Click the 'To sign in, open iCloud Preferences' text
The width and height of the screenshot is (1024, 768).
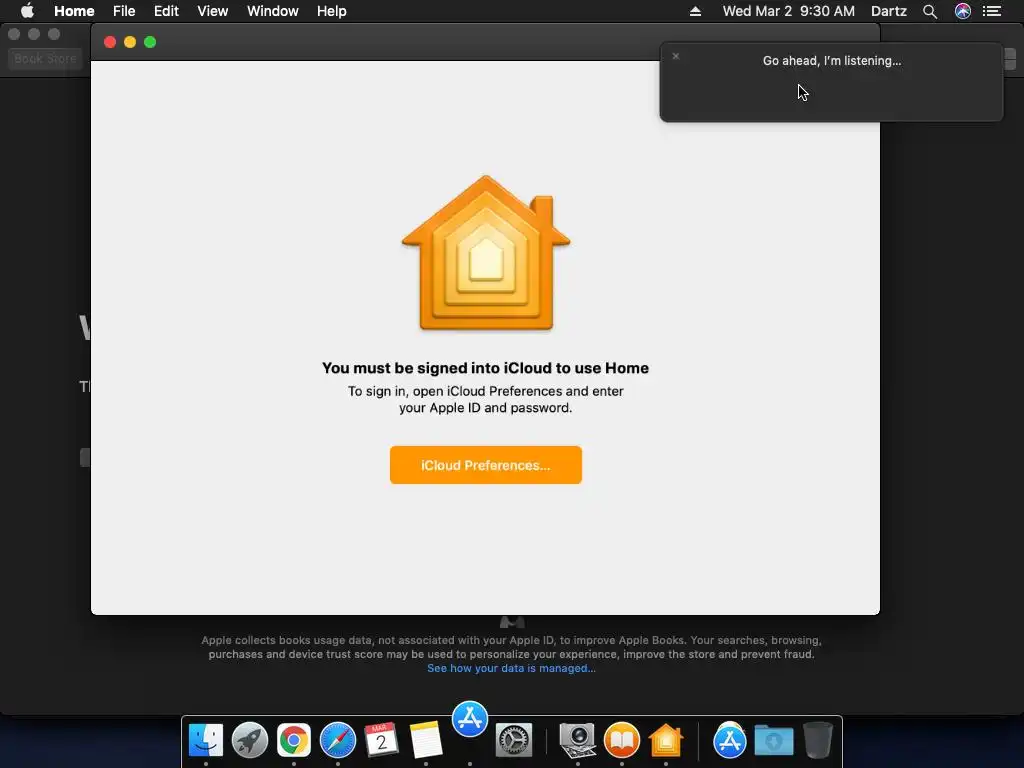pyautogui.click(x=485, y=399)
